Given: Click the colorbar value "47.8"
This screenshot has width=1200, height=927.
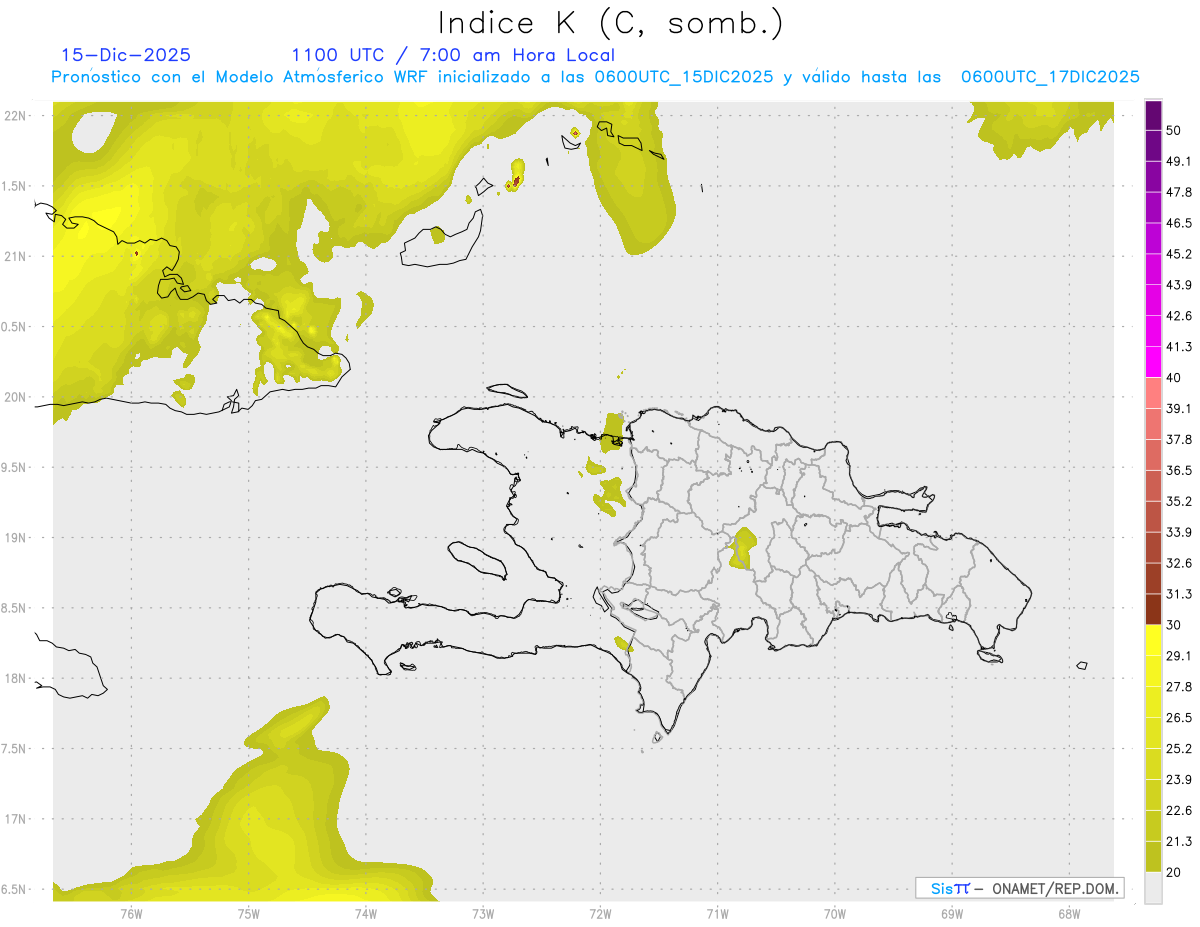Looking at the screenshot, I should click(1179, 192).
